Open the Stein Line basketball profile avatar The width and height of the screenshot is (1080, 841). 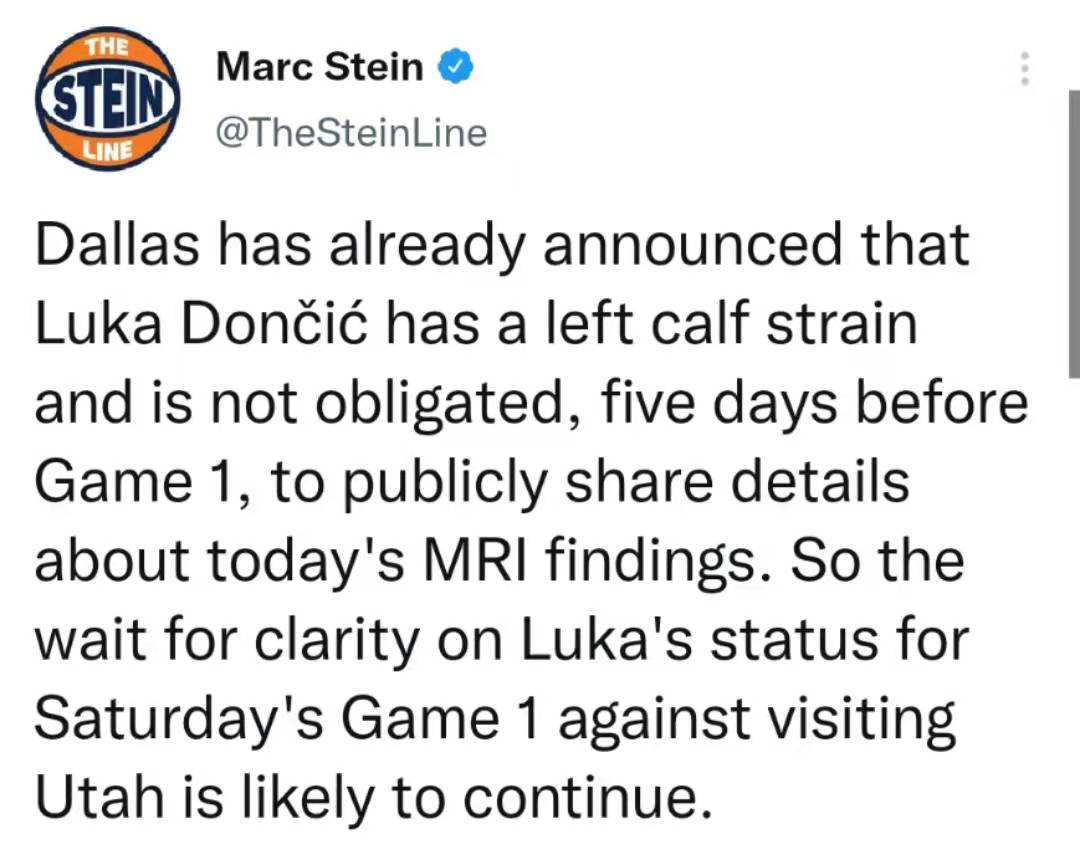pyautogui.click(x=107, y=98)
